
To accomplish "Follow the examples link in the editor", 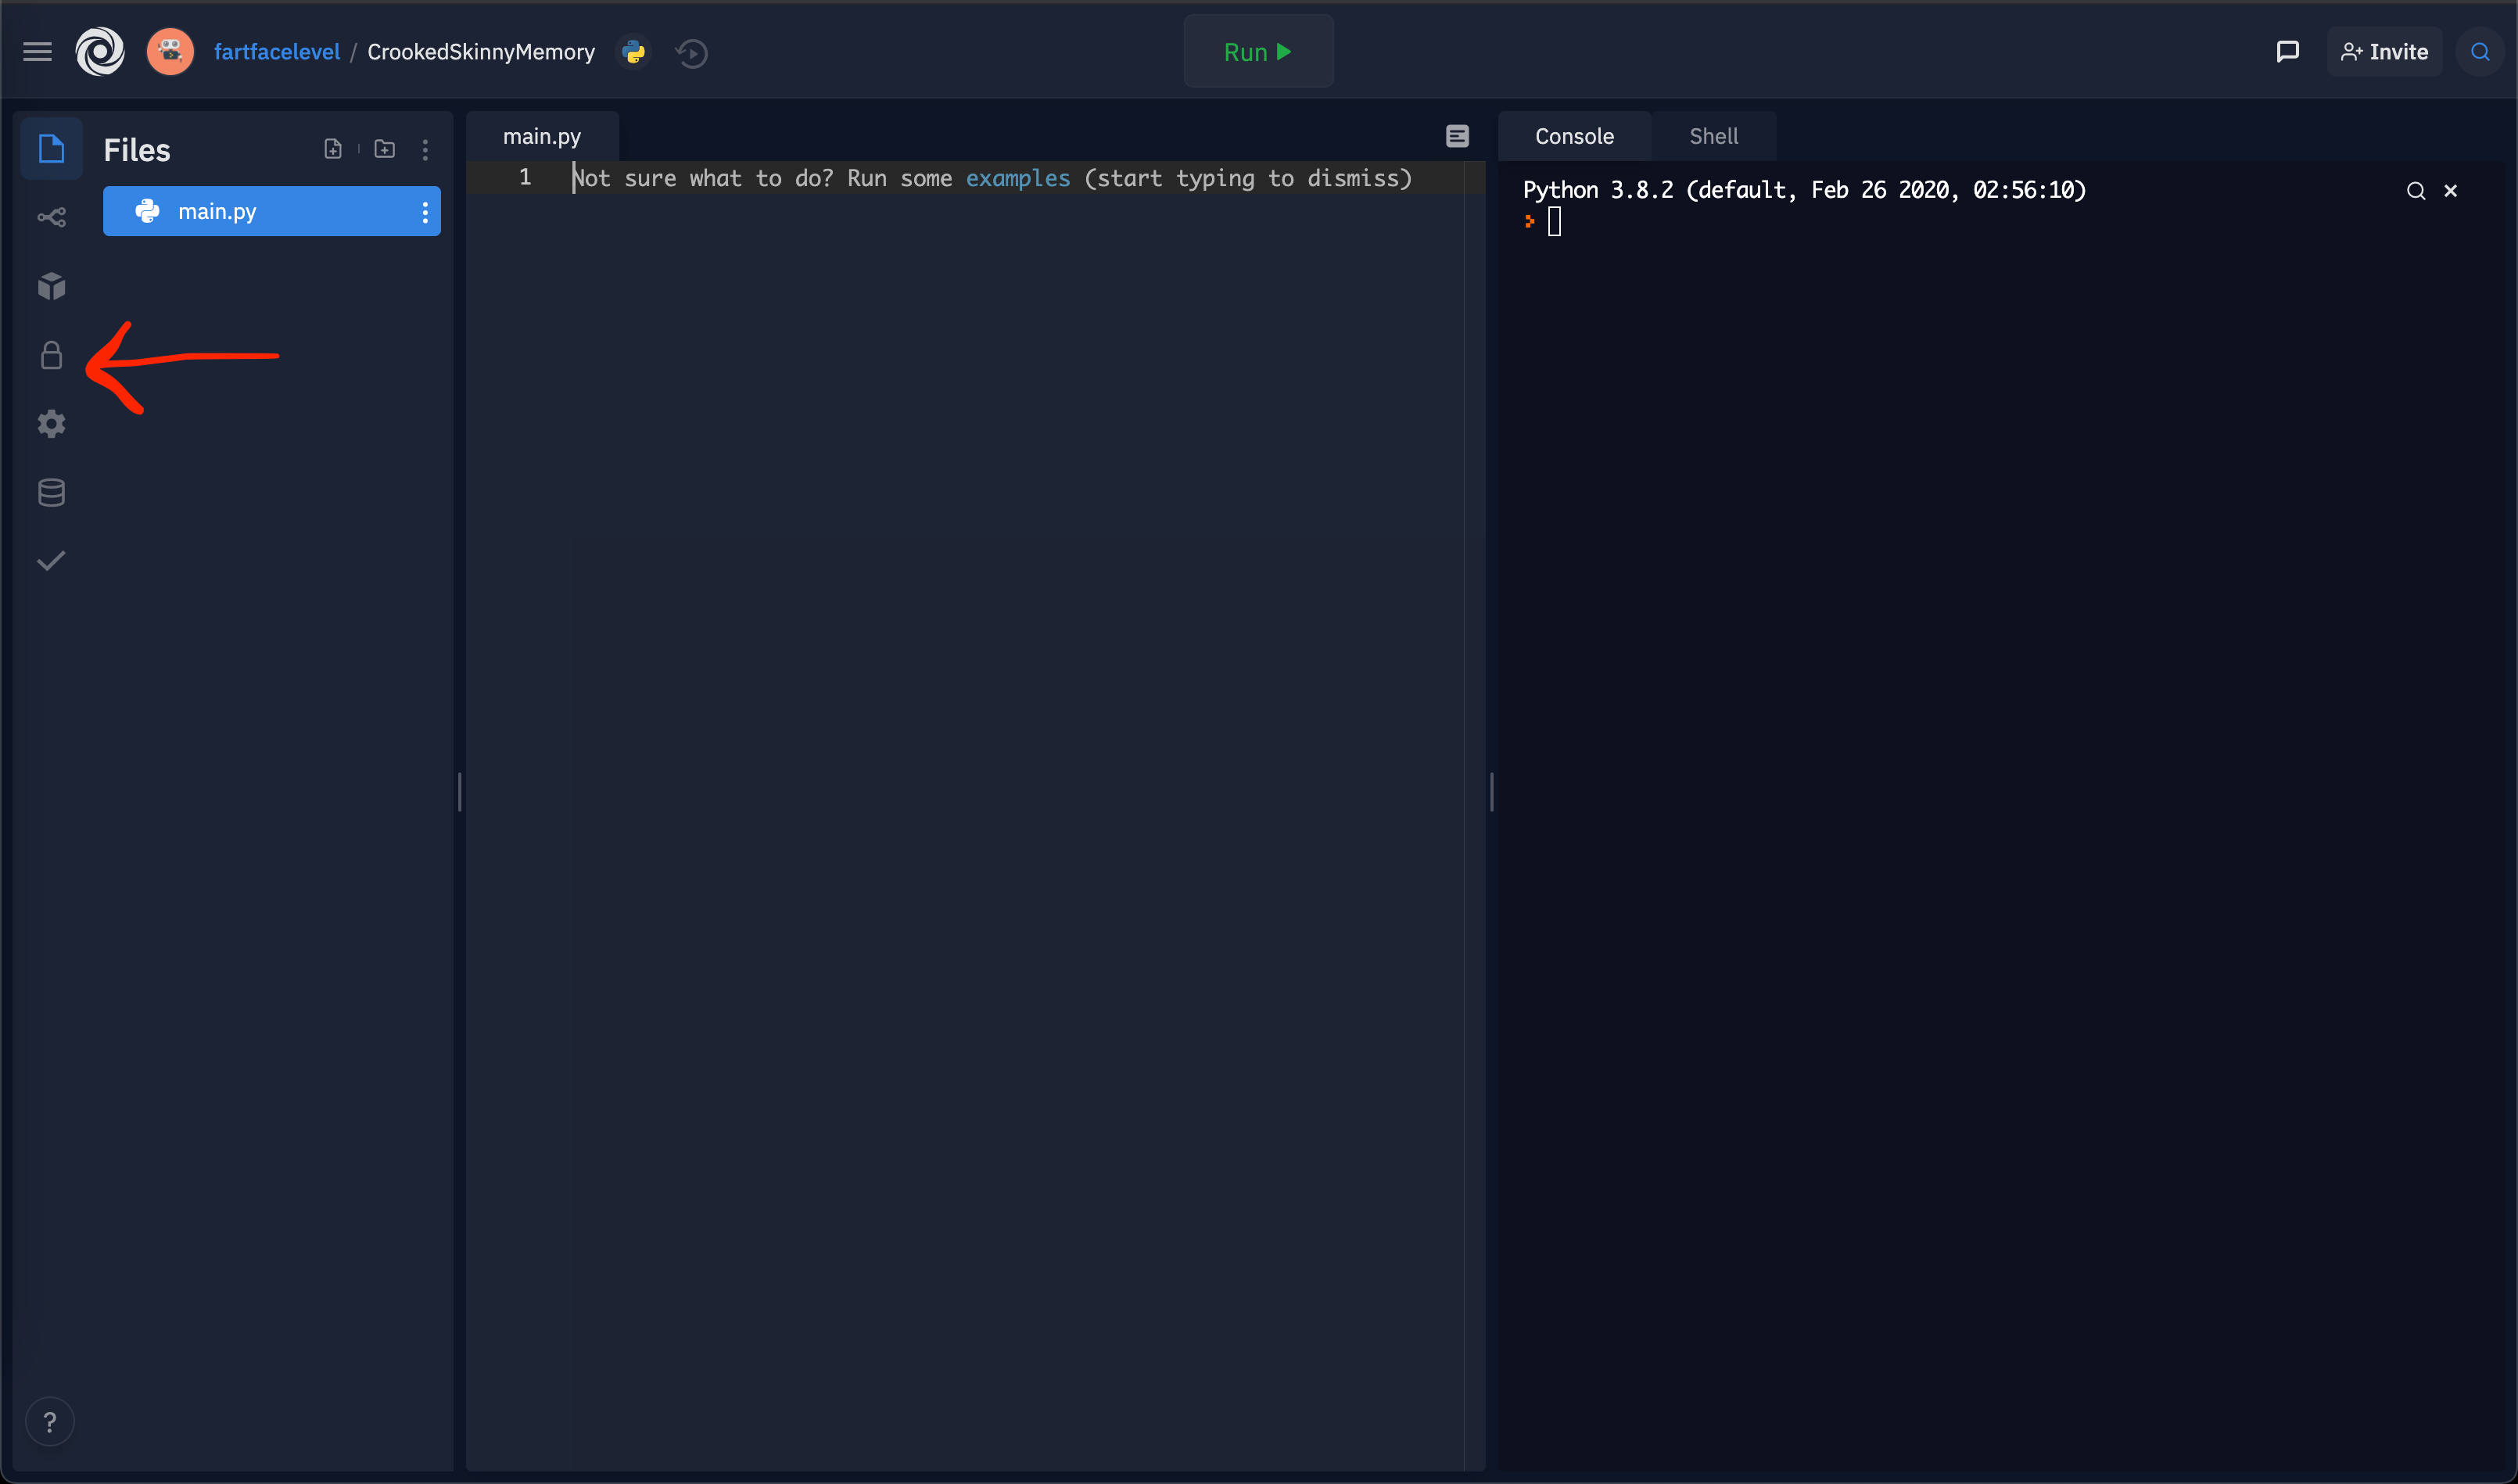I will 1018,178.
